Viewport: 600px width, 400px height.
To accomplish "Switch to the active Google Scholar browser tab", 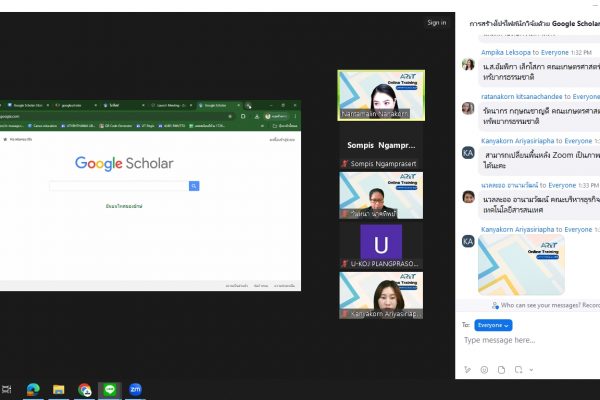I will [219, 105].
